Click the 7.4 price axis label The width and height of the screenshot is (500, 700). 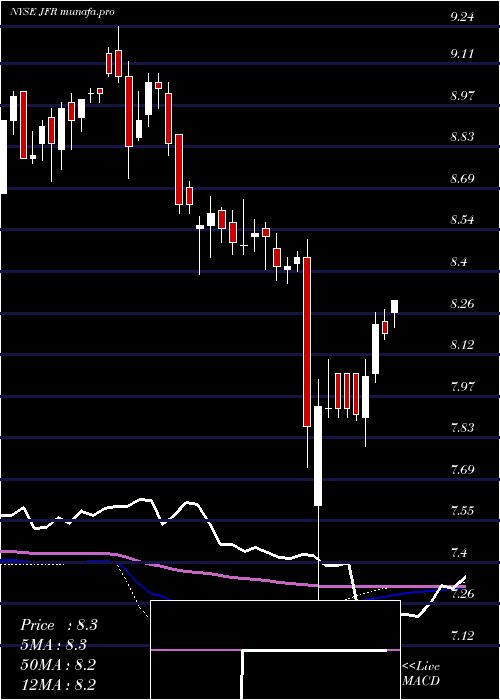458,552
